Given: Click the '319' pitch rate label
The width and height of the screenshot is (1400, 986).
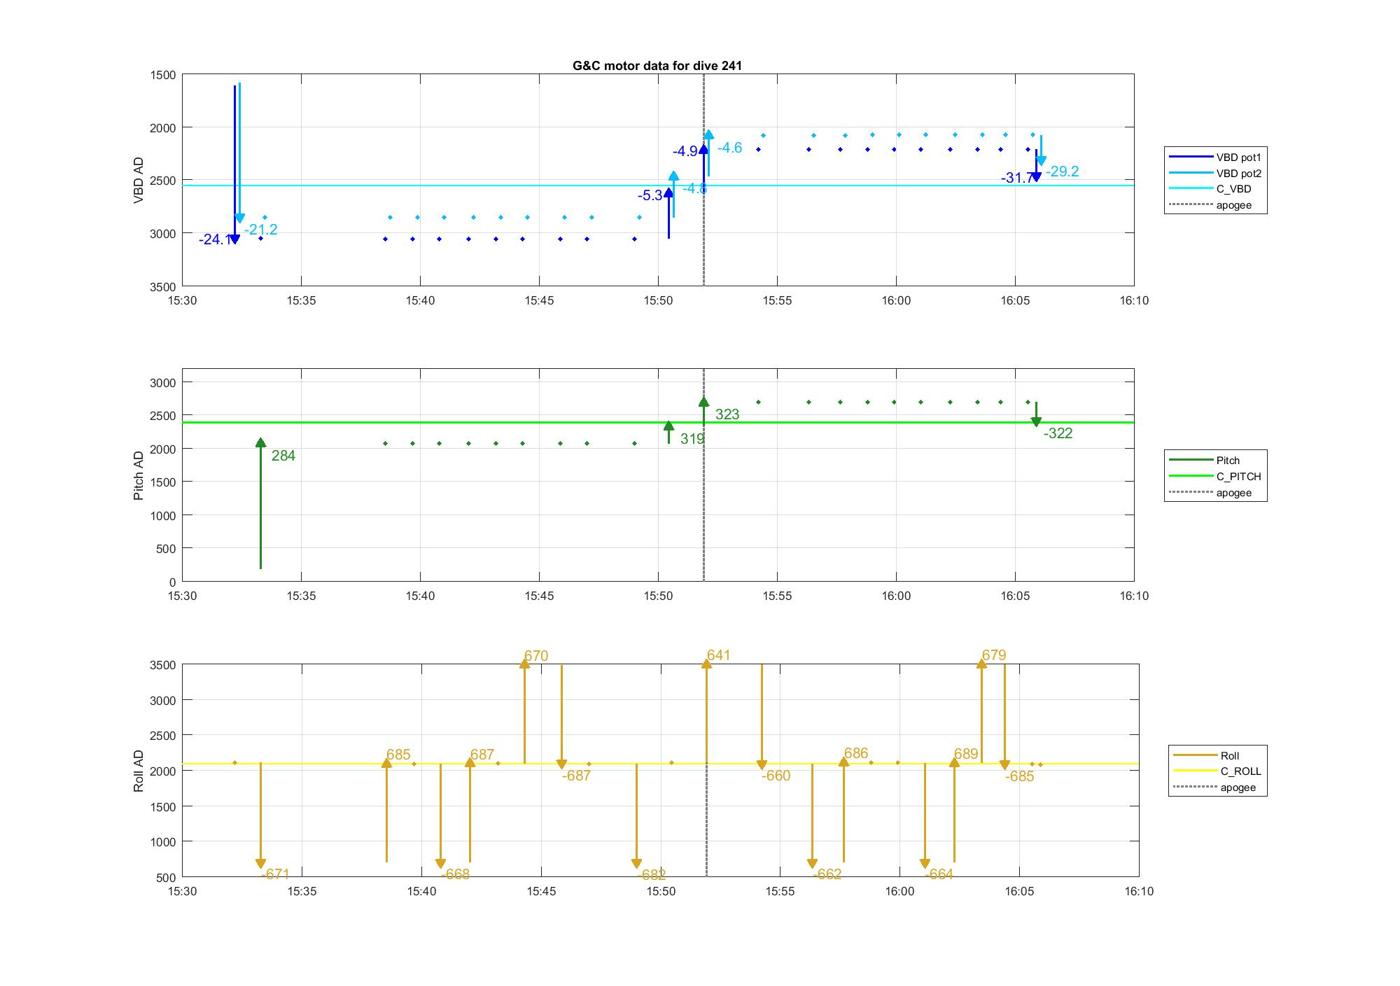Looking at the screenshot, I should [692, 439].
